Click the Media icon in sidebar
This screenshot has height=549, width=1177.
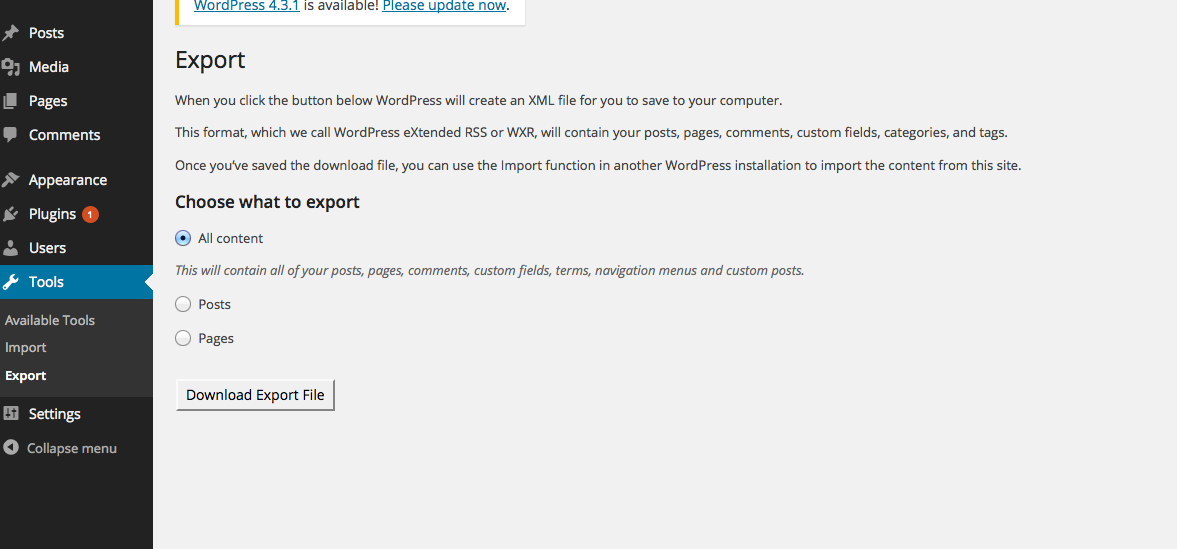(11, 67)
